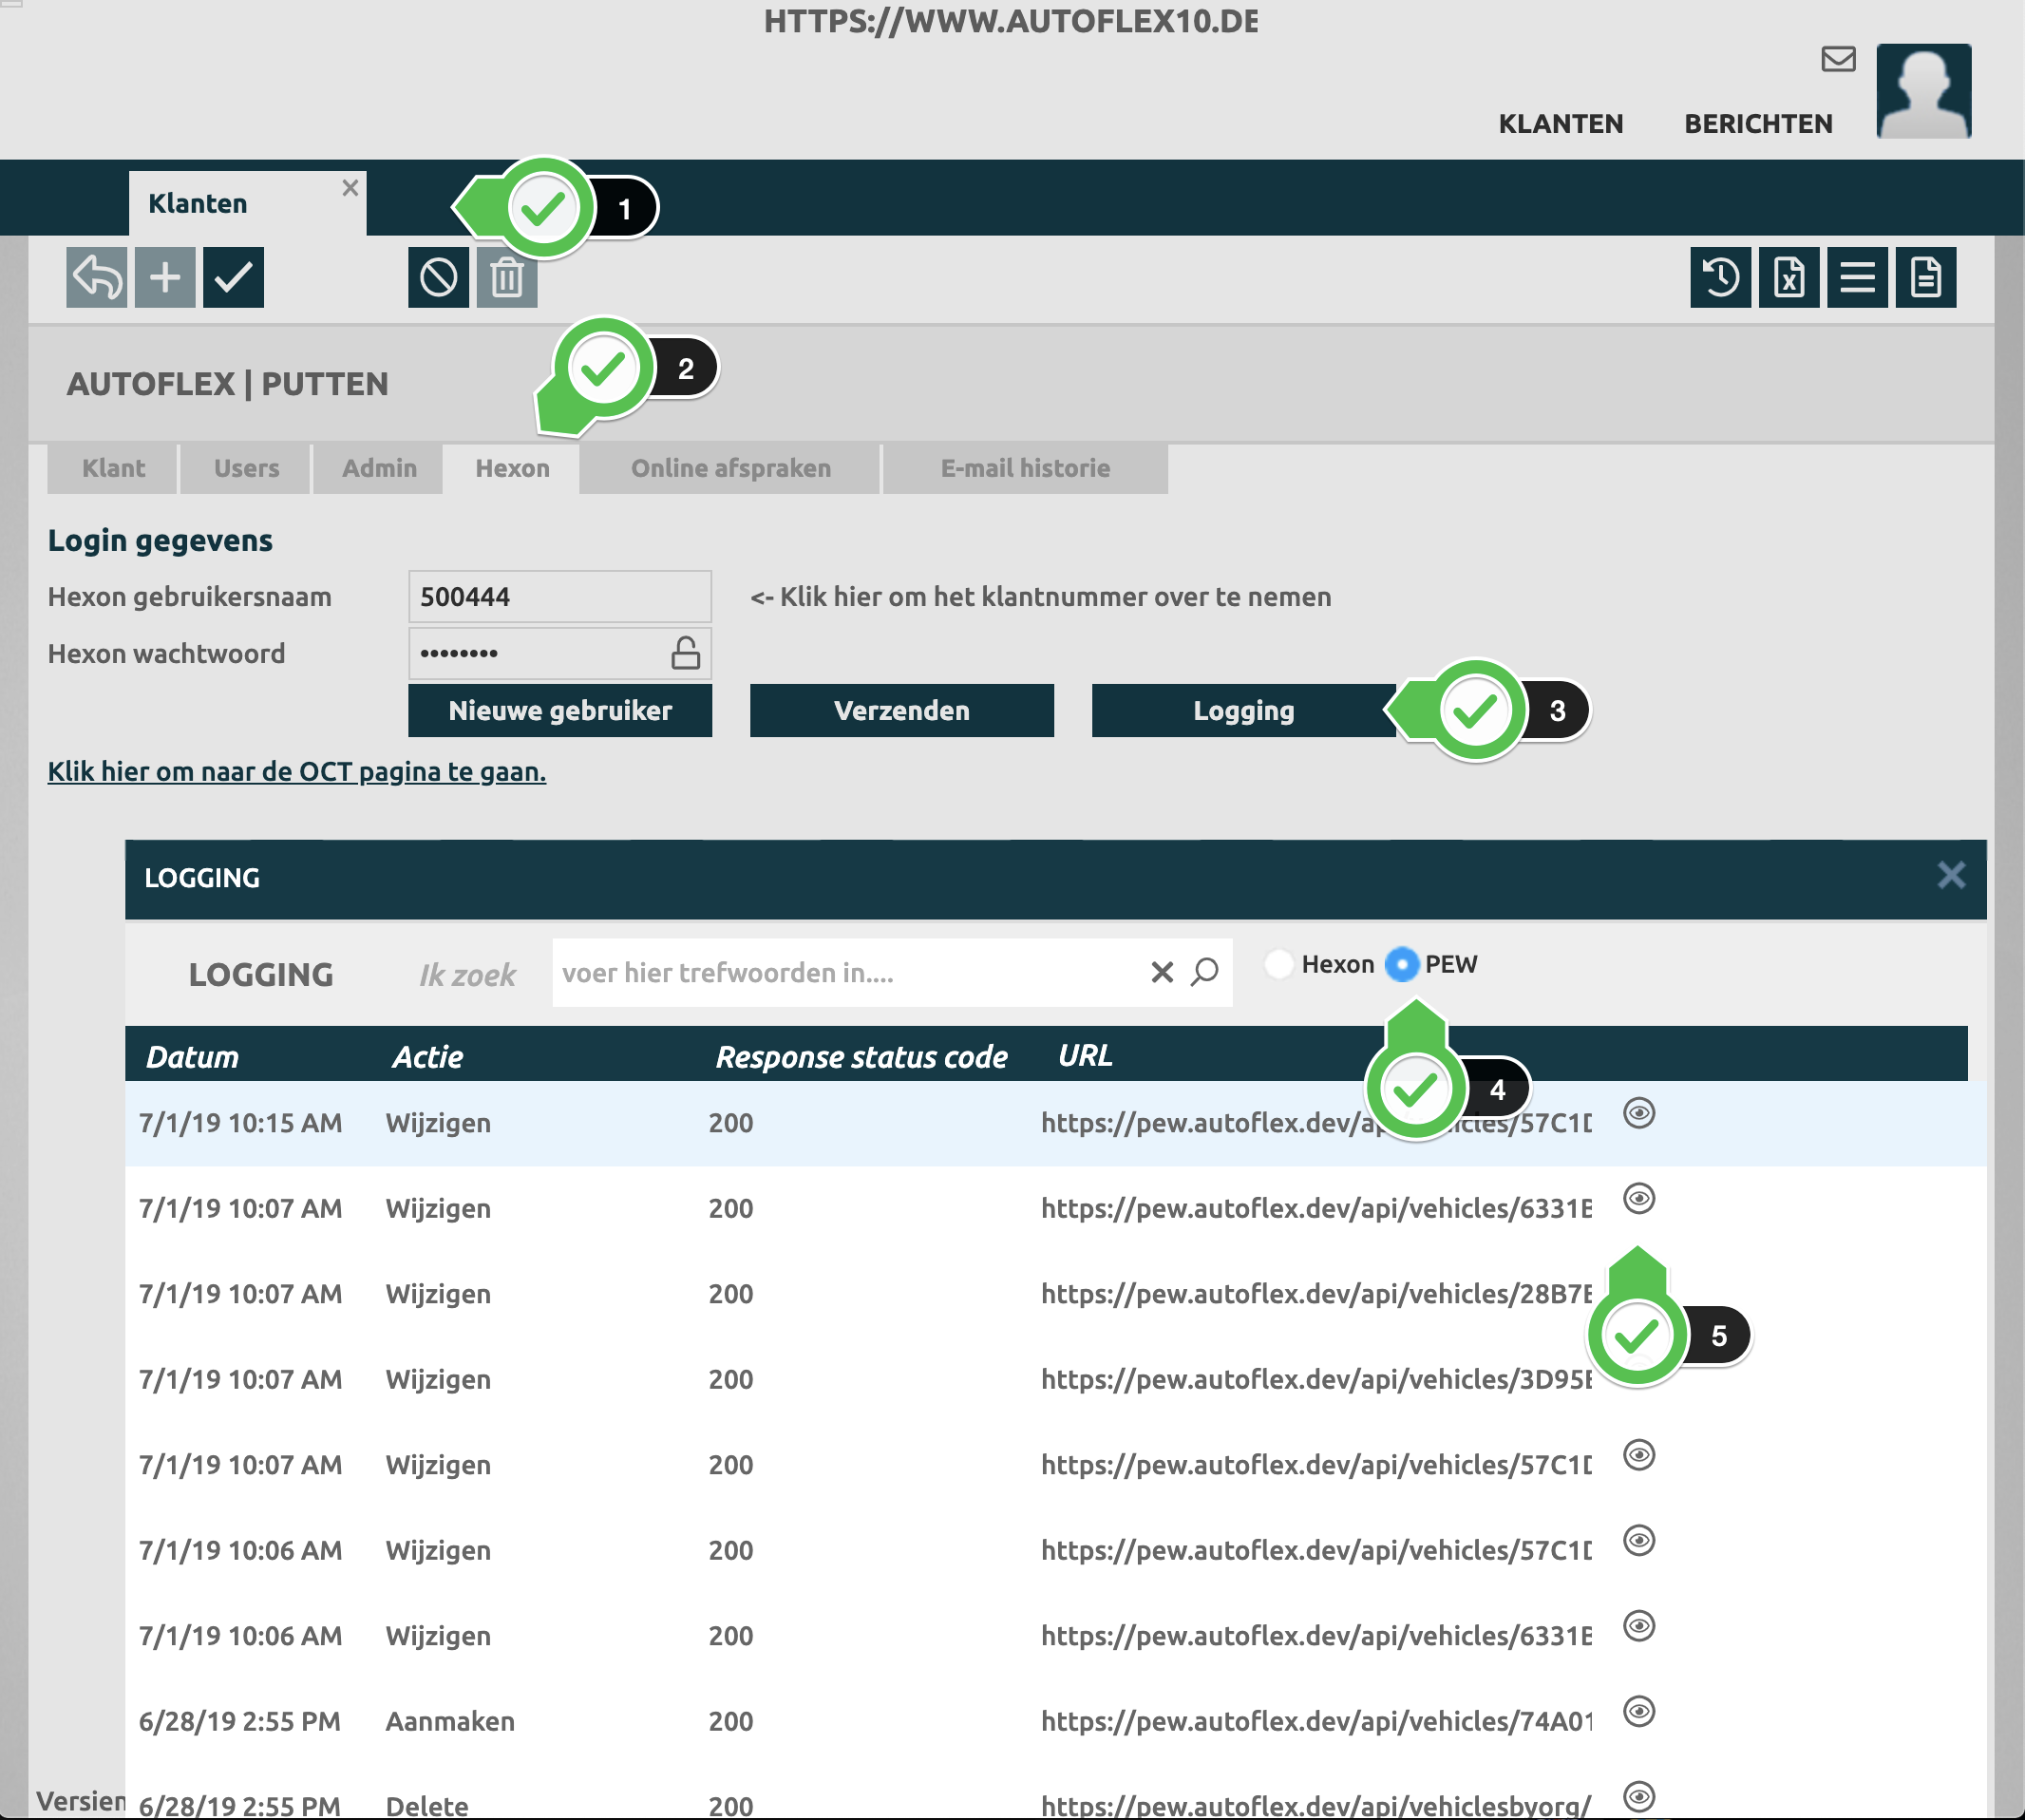Click the list view lines icon
This screenshot has height=1820, width=2025.
click(x=1857, y=277)
